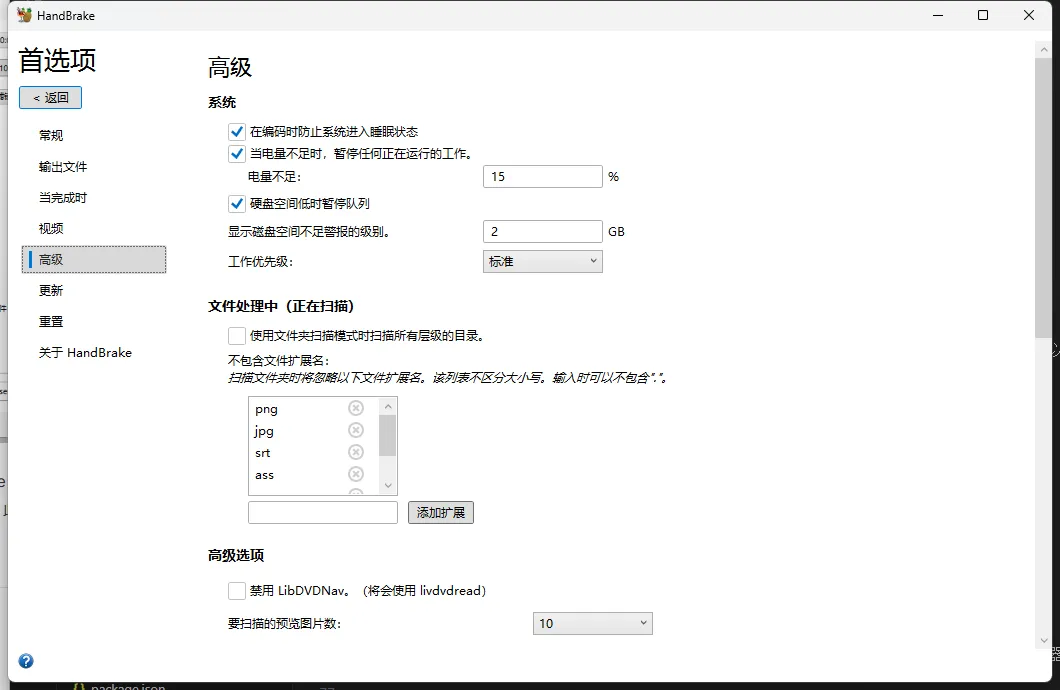Uncheck 硬盘空间低时暂停队列 option
This screenshot has width=1060, height=690.
pos(237,203)
